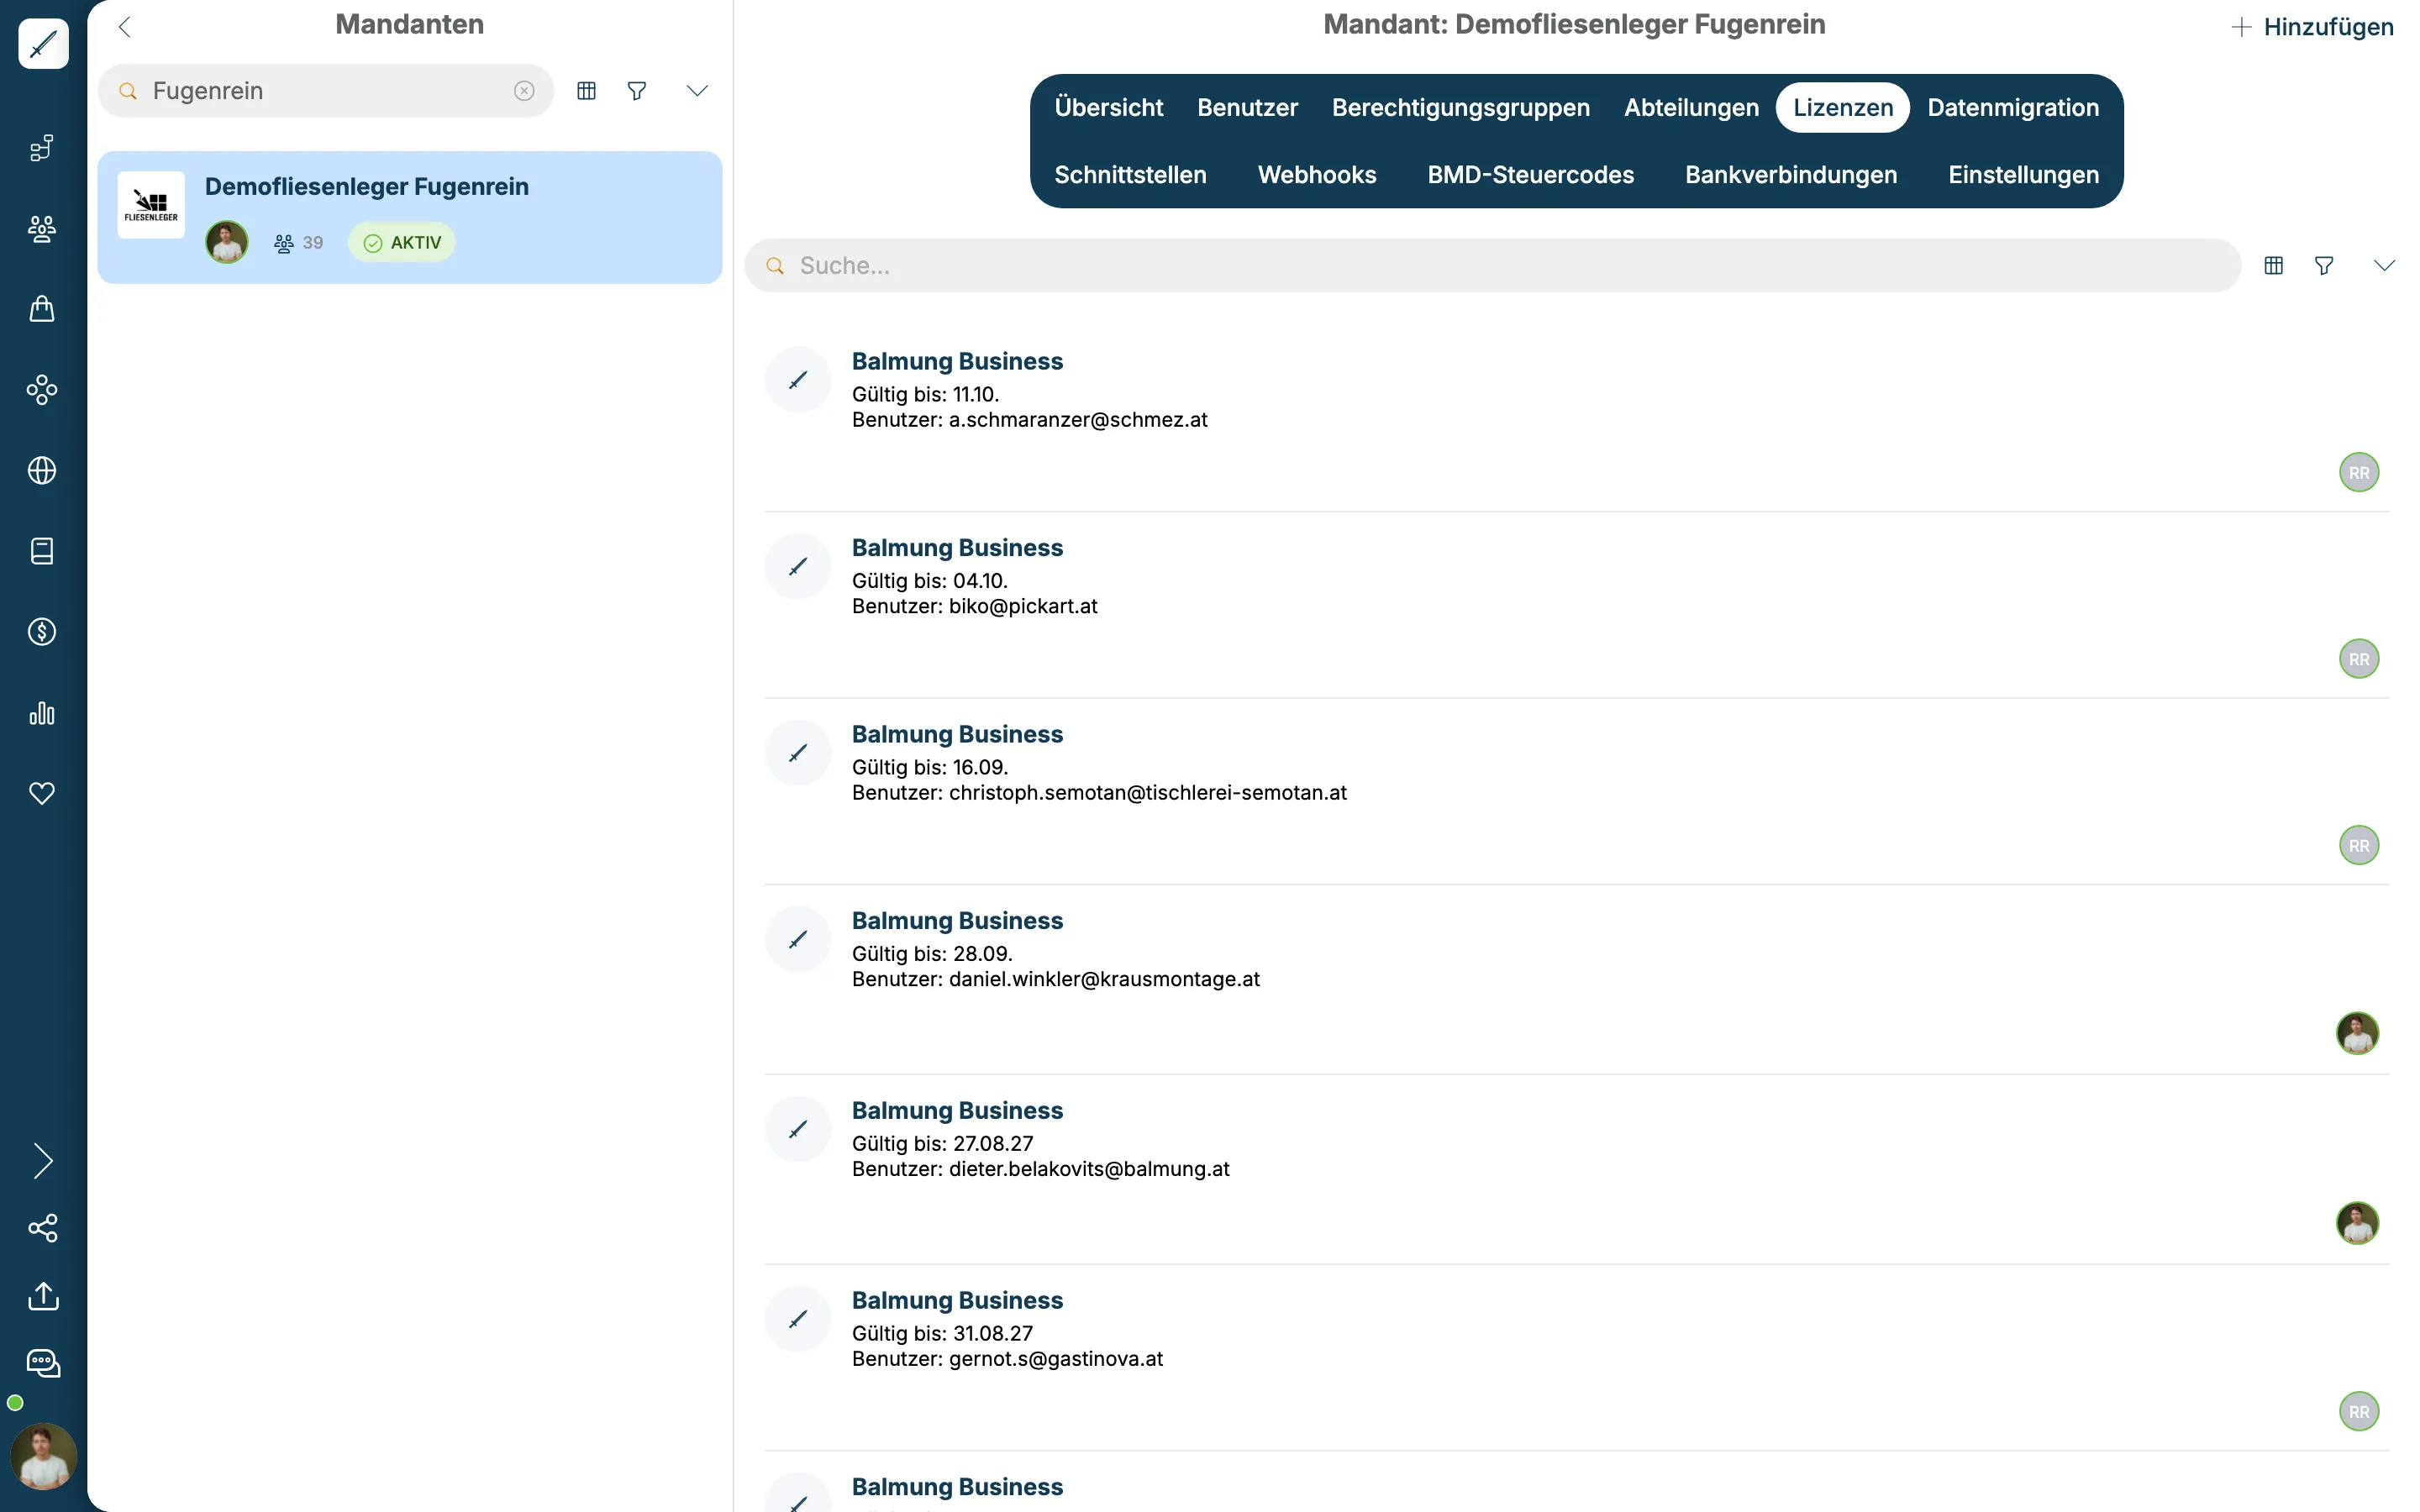Click photo avatar on daniel.winkler license row
This screenshot has height=1512, width=2420.
(x=2358, y=1033)
